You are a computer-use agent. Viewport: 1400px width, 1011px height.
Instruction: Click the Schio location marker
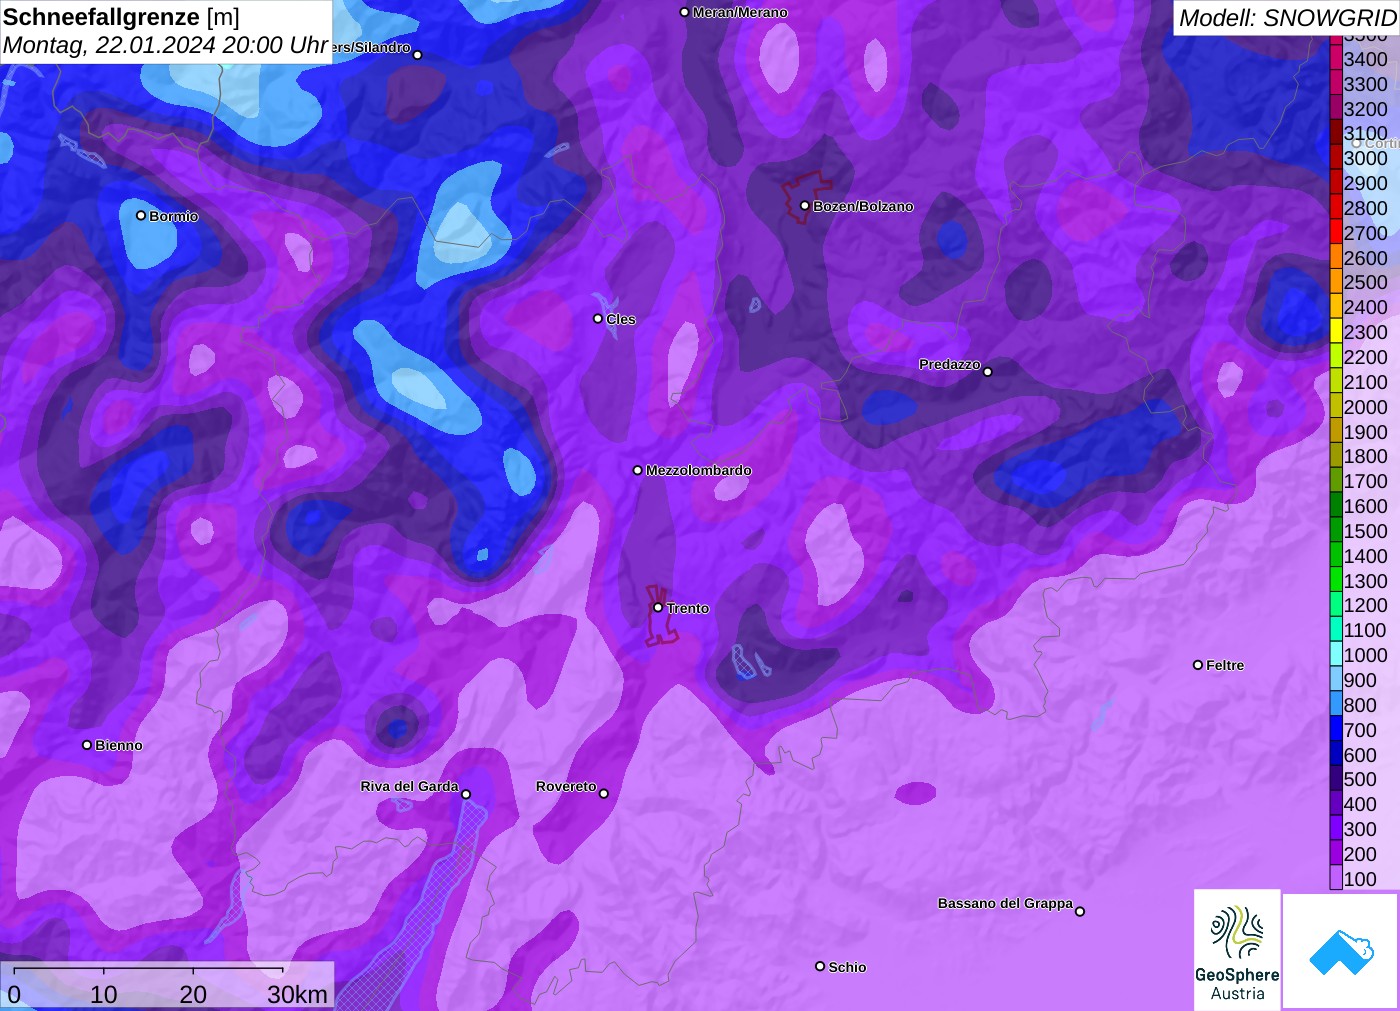pos(820,966)
